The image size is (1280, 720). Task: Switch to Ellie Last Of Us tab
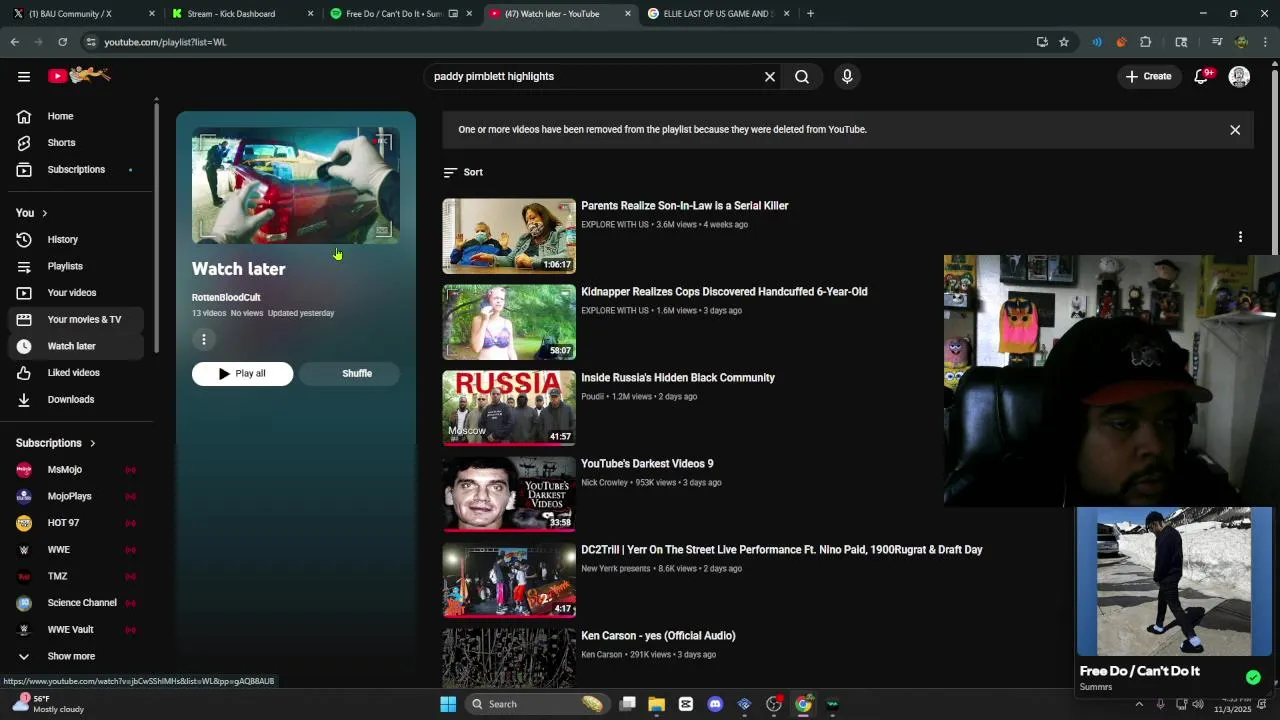click(716, 14)
